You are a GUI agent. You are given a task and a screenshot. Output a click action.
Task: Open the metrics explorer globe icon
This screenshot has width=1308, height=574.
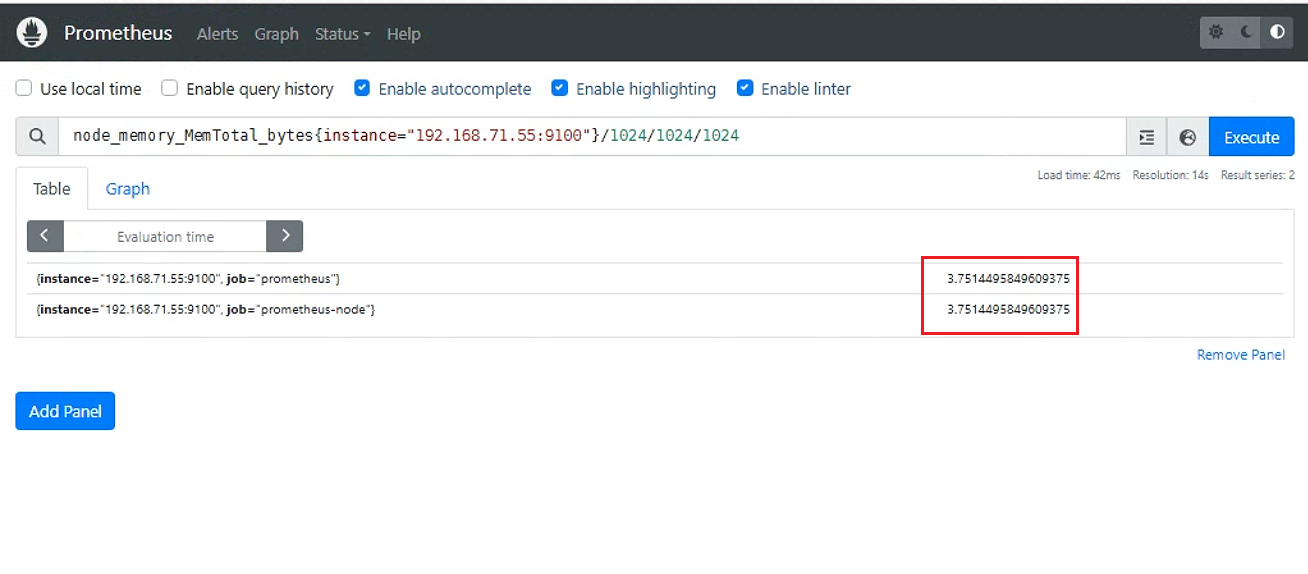coord(1188,137)
